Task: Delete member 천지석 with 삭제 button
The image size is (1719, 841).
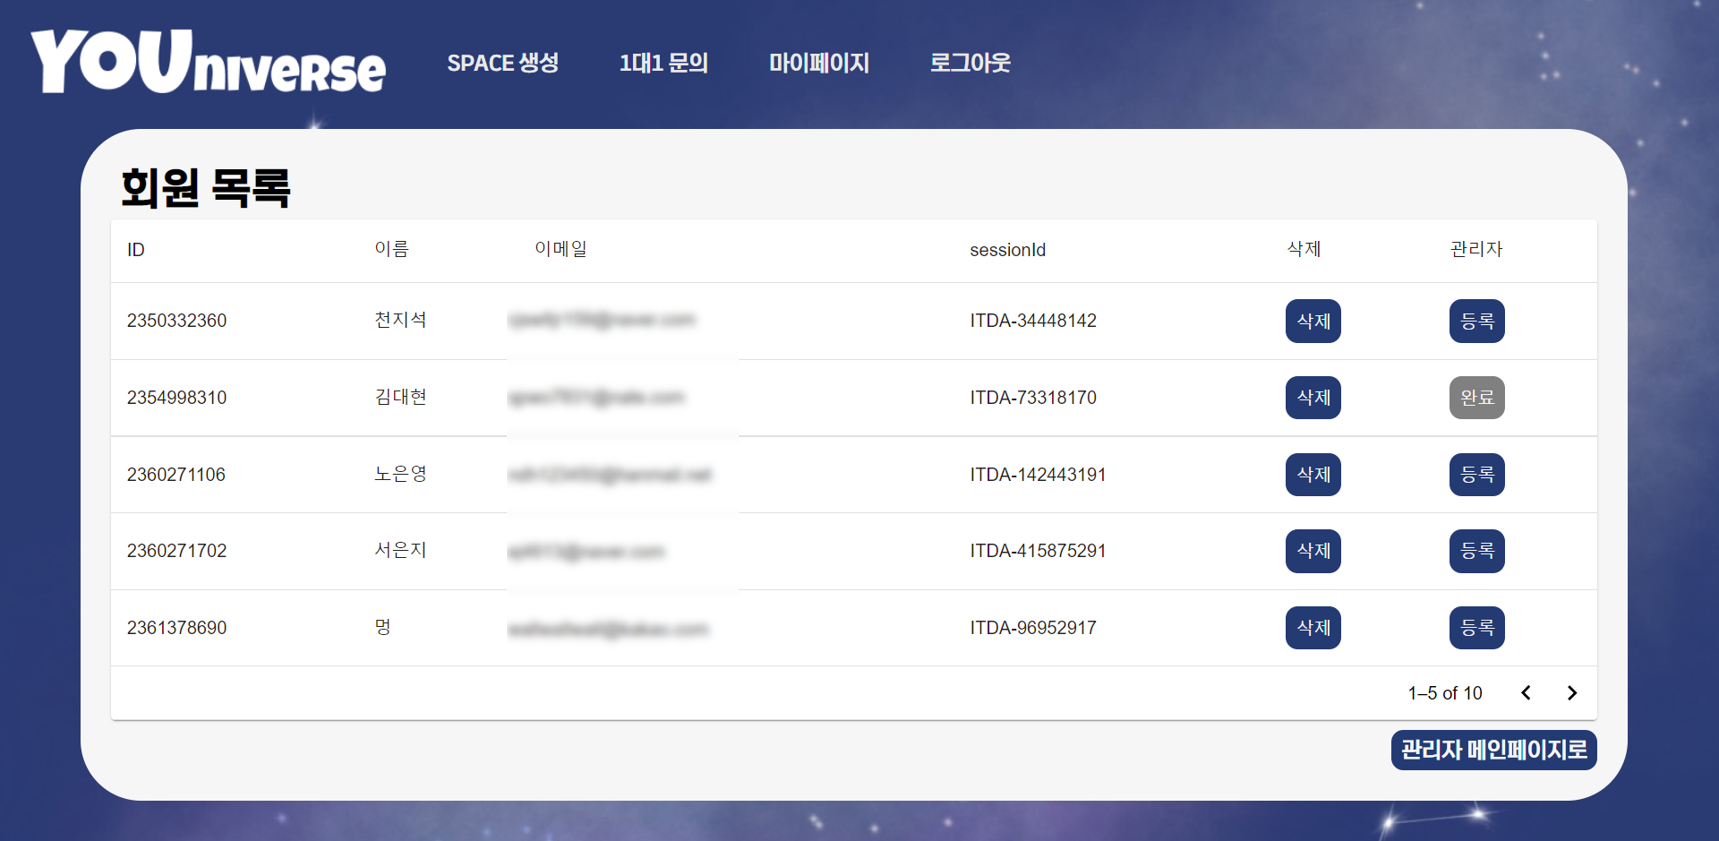Action: [x=1313, y=321]
